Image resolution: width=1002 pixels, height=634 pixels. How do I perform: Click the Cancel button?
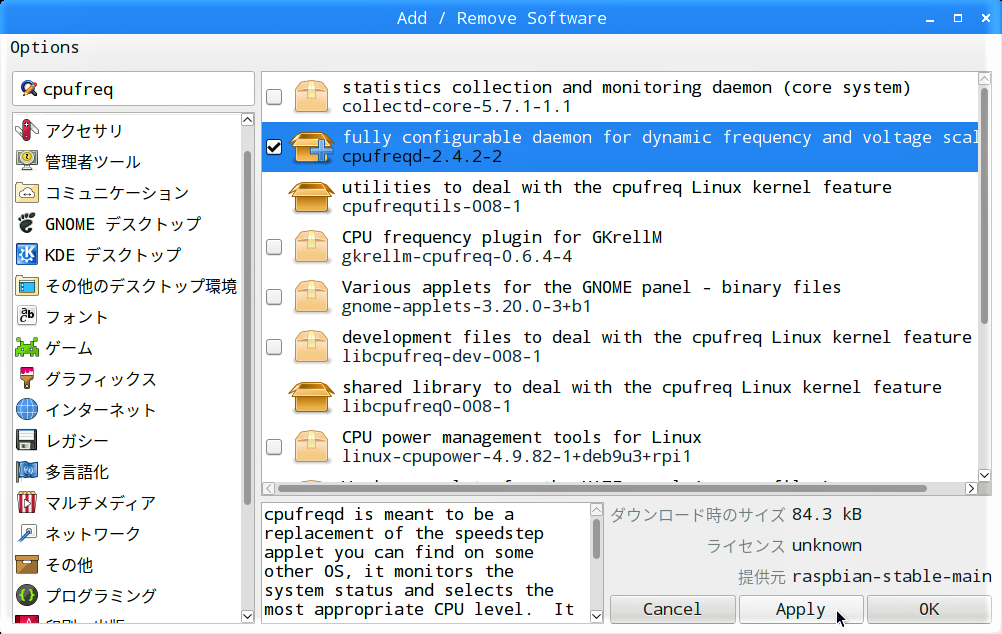pyautogui.click(x=672, y=609)
